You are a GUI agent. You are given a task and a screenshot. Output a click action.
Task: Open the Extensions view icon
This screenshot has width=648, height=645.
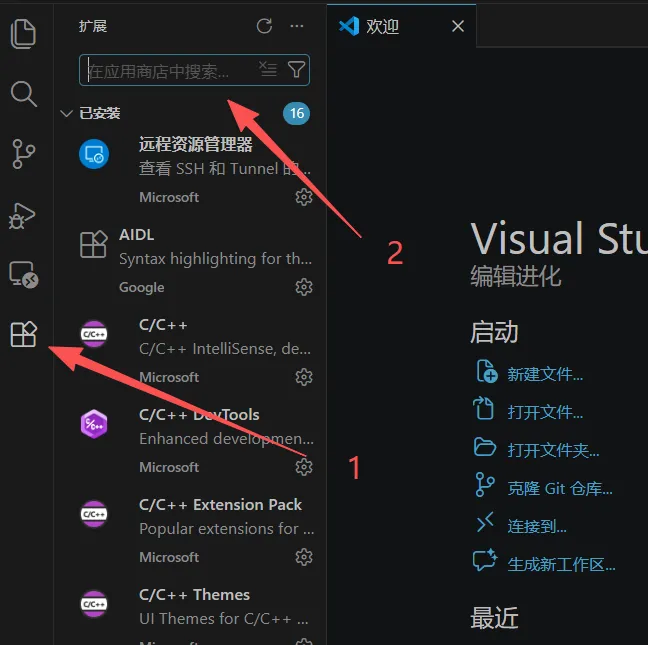pyautogui.click(x=24, y=334)
